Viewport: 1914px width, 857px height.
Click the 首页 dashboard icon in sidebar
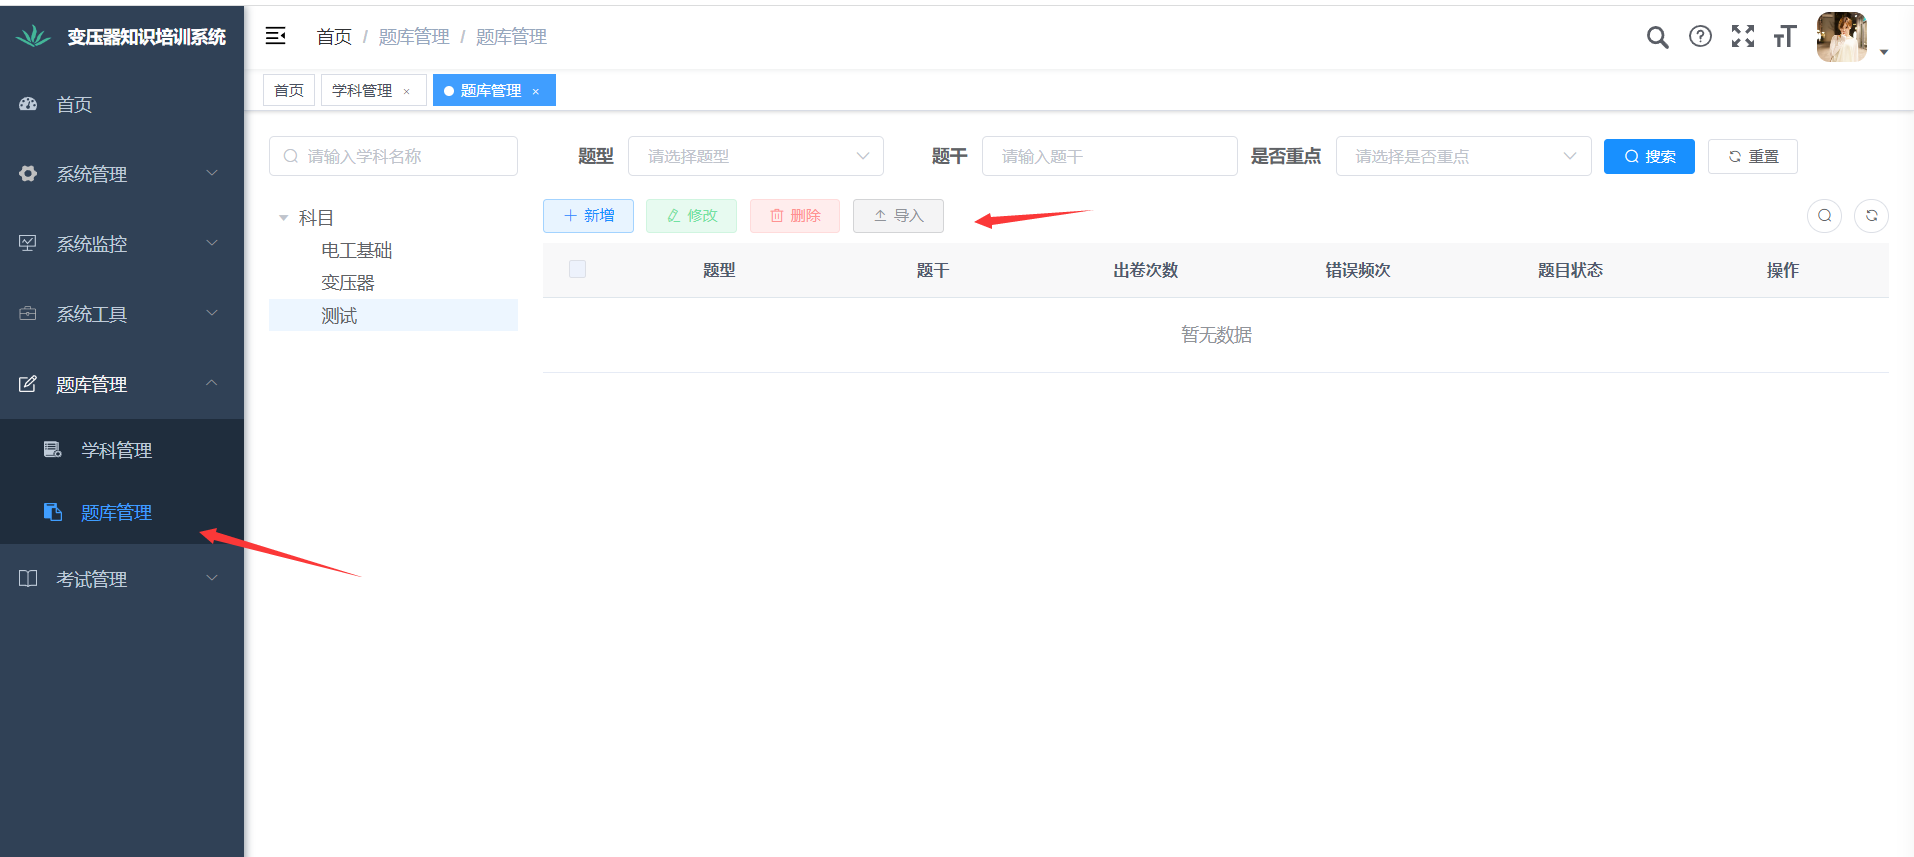28,104
